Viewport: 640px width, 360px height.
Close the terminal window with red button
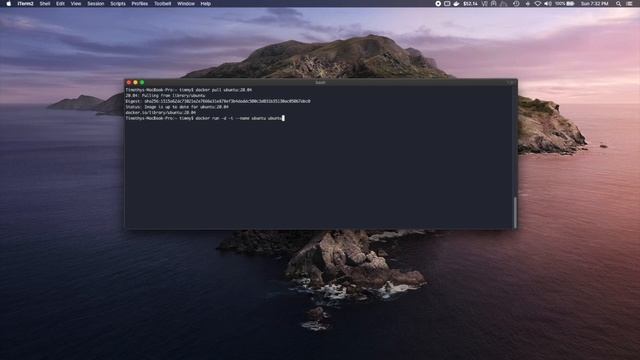pos(129,82)
